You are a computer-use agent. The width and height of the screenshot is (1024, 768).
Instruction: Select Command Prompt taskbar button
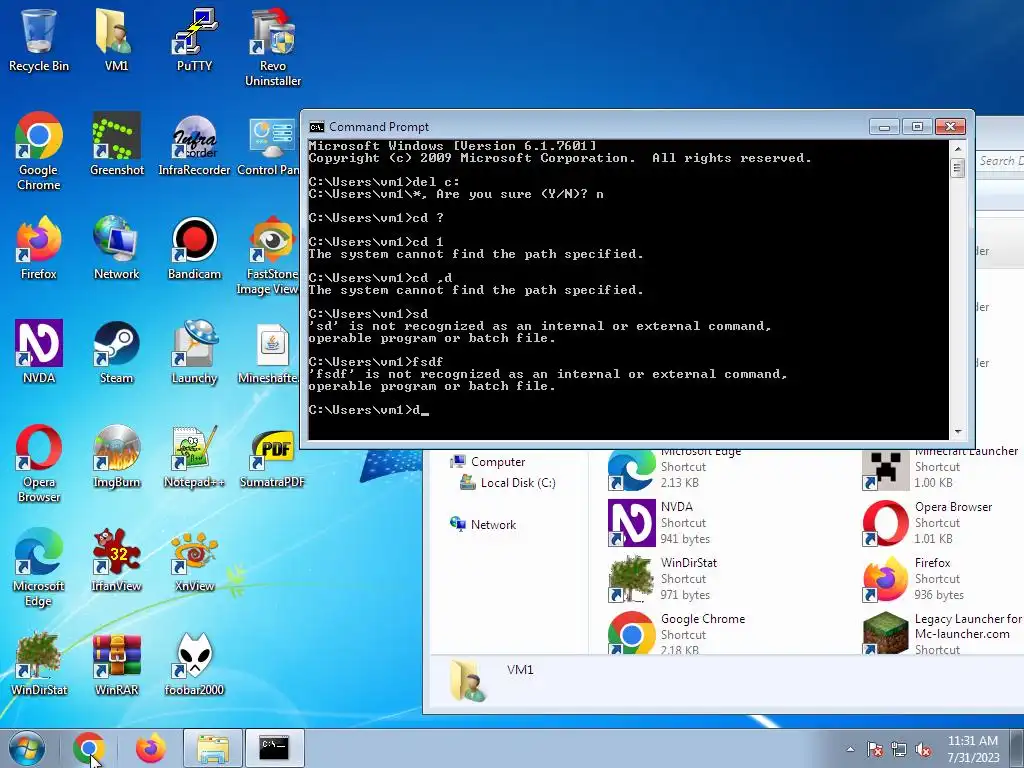click(274, 748)
